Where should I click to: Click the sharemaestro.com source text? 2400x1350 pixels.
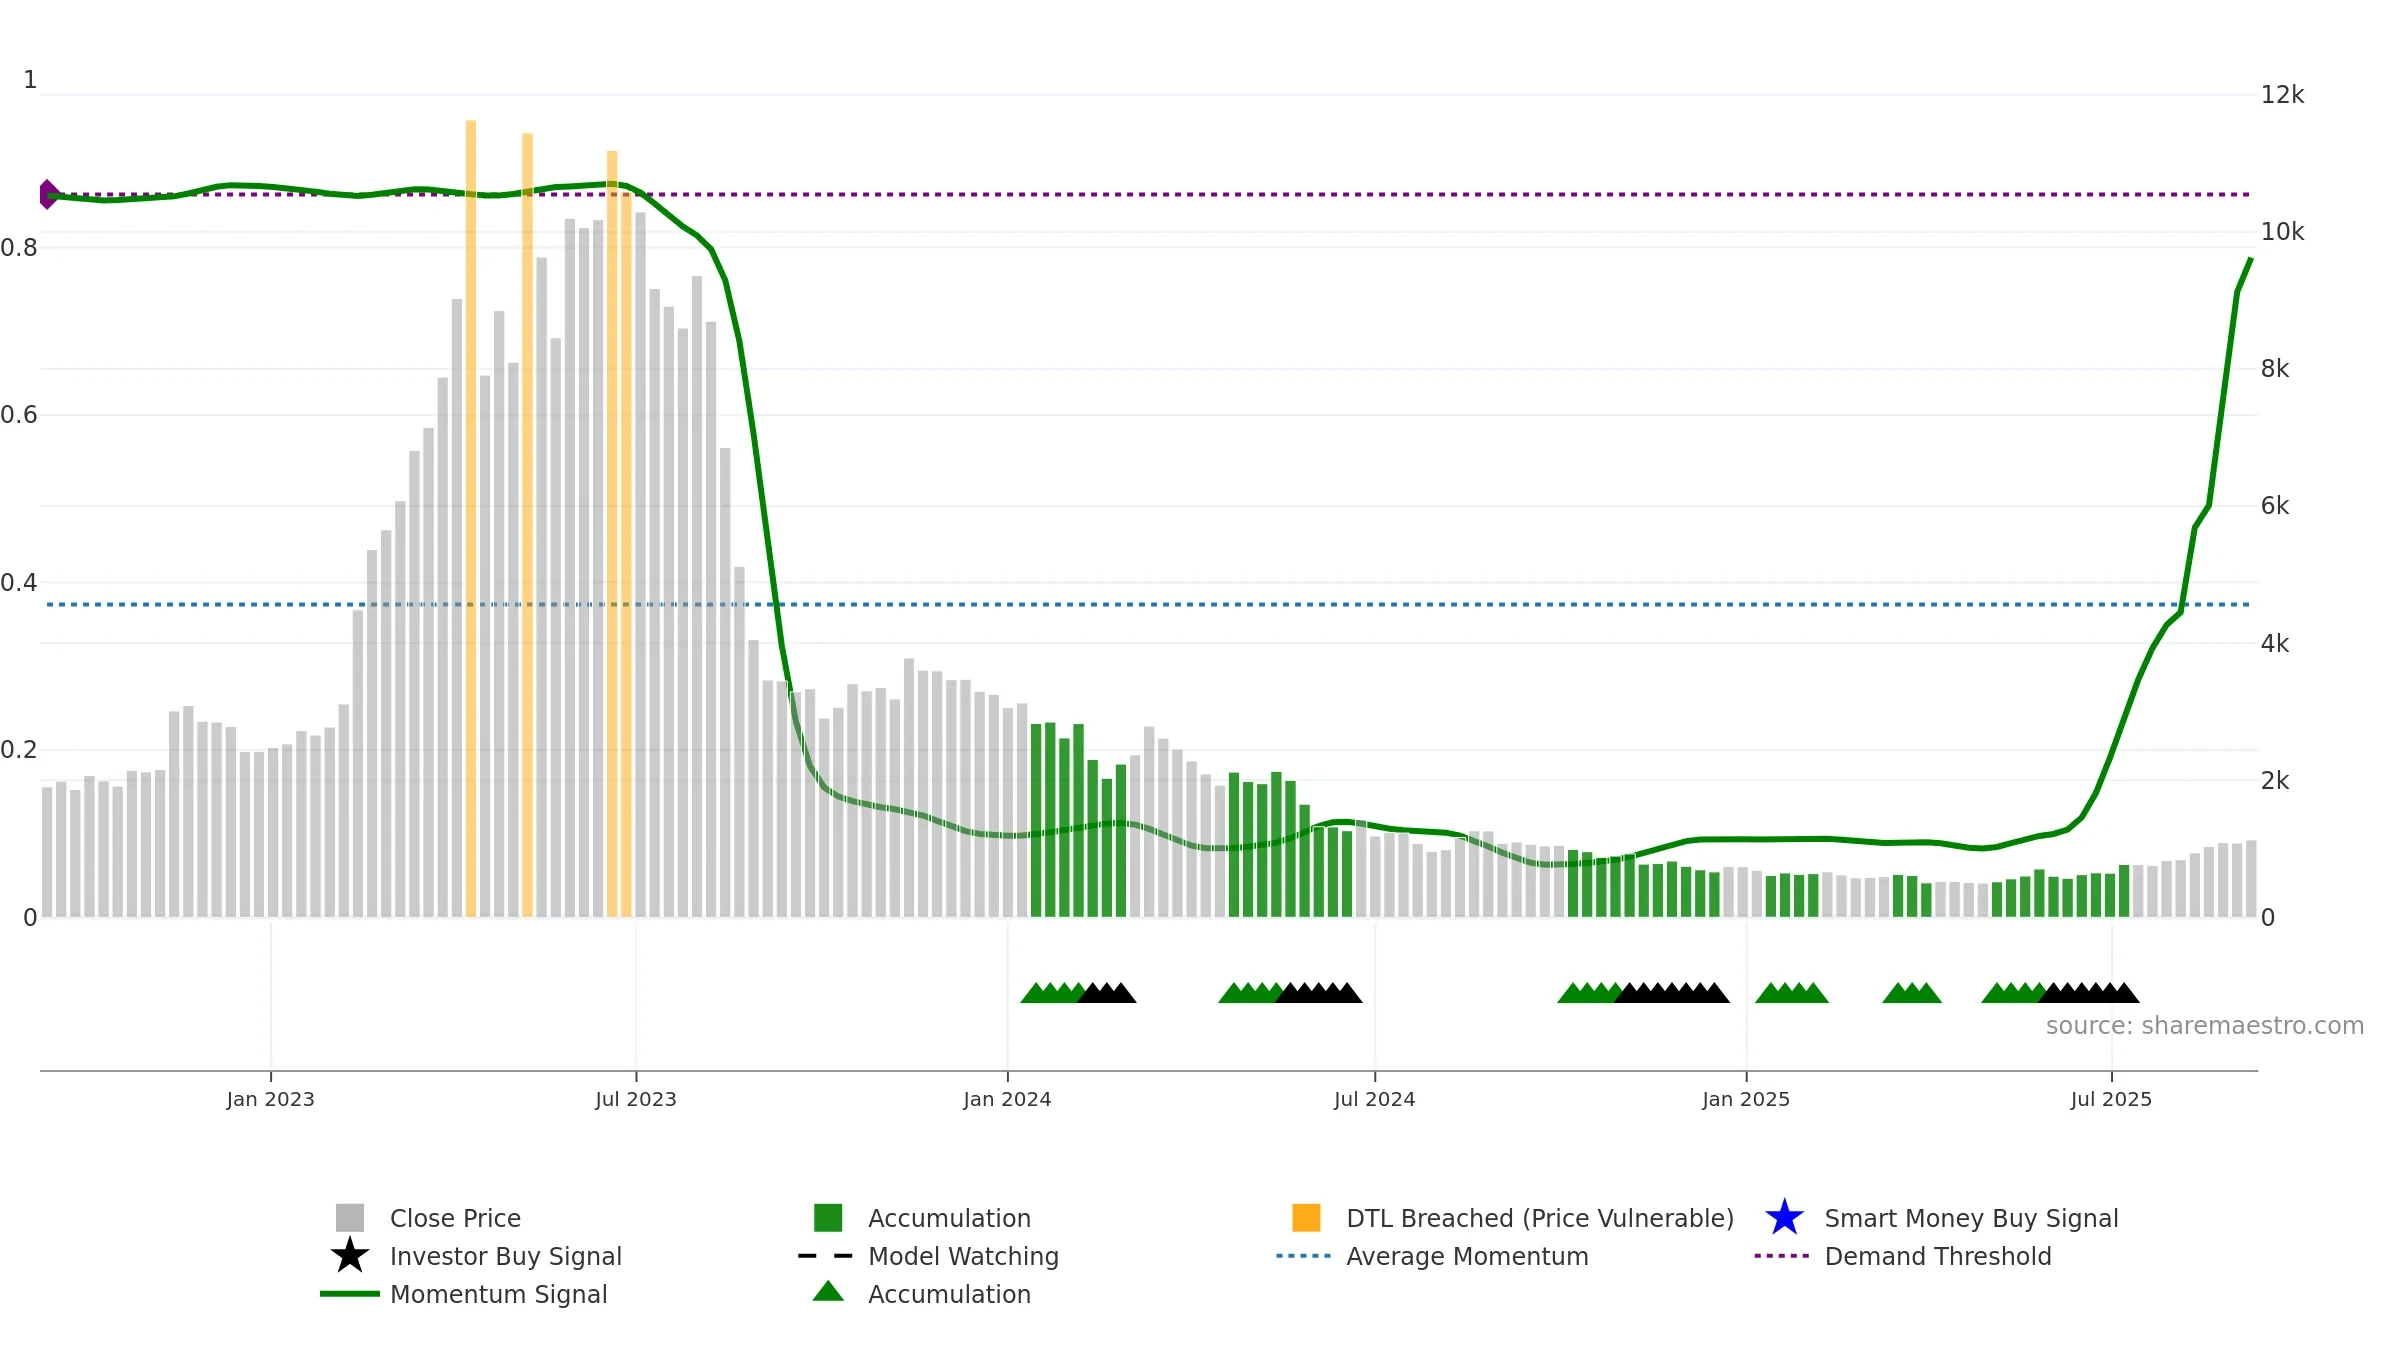pyautogui.click(x=2205, y=1025)
